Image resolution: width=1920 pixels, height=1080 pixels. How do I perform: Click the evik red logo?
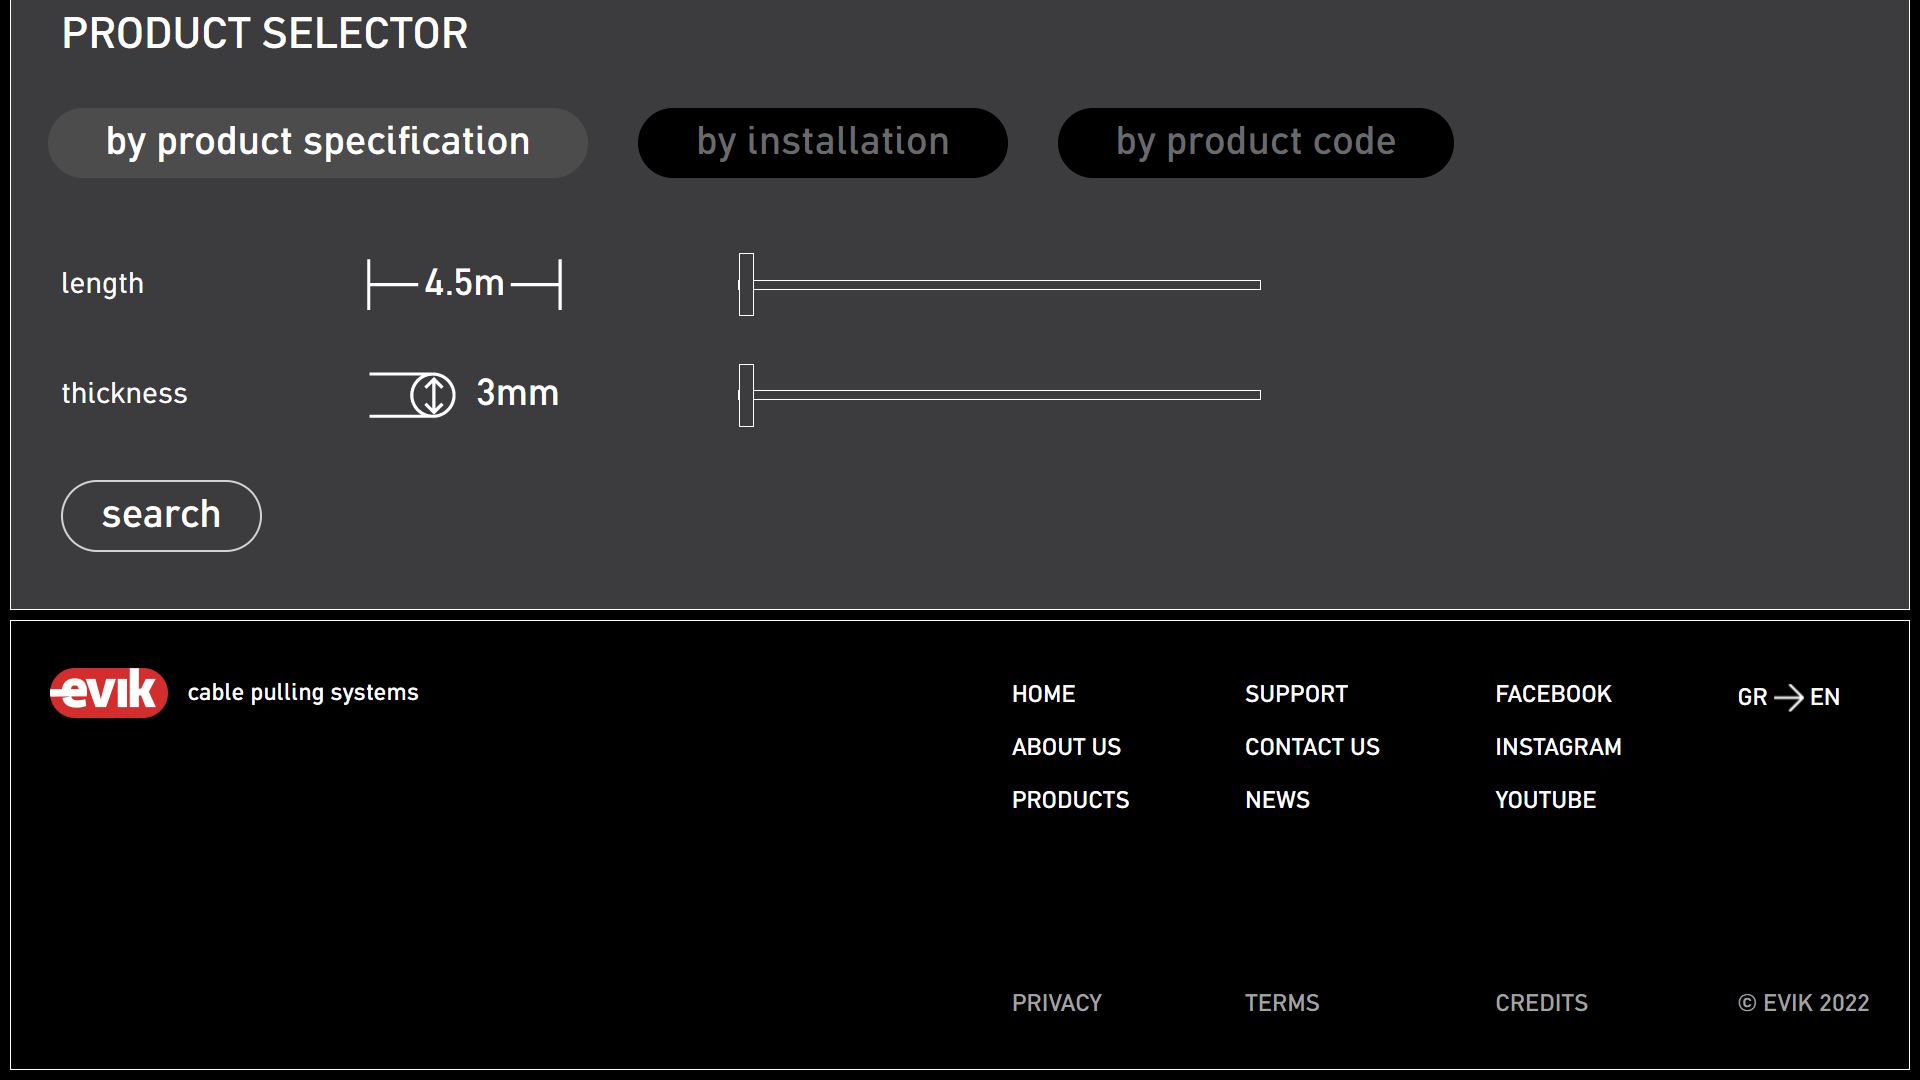109,693
